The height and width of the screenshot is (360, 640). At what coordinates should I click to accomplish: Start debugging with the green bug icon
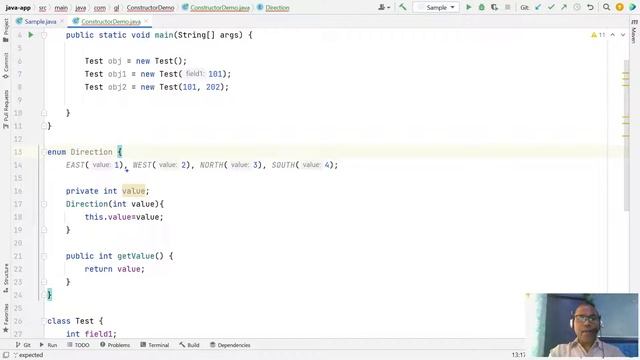[x=482, y=7]
